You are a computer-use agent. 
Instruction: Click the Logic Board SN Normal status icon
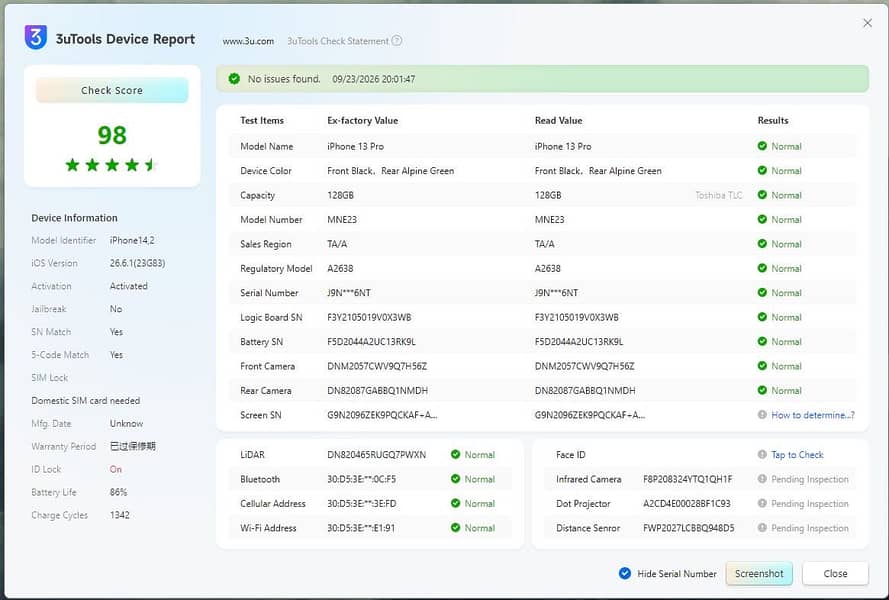(x=762, y=316)
